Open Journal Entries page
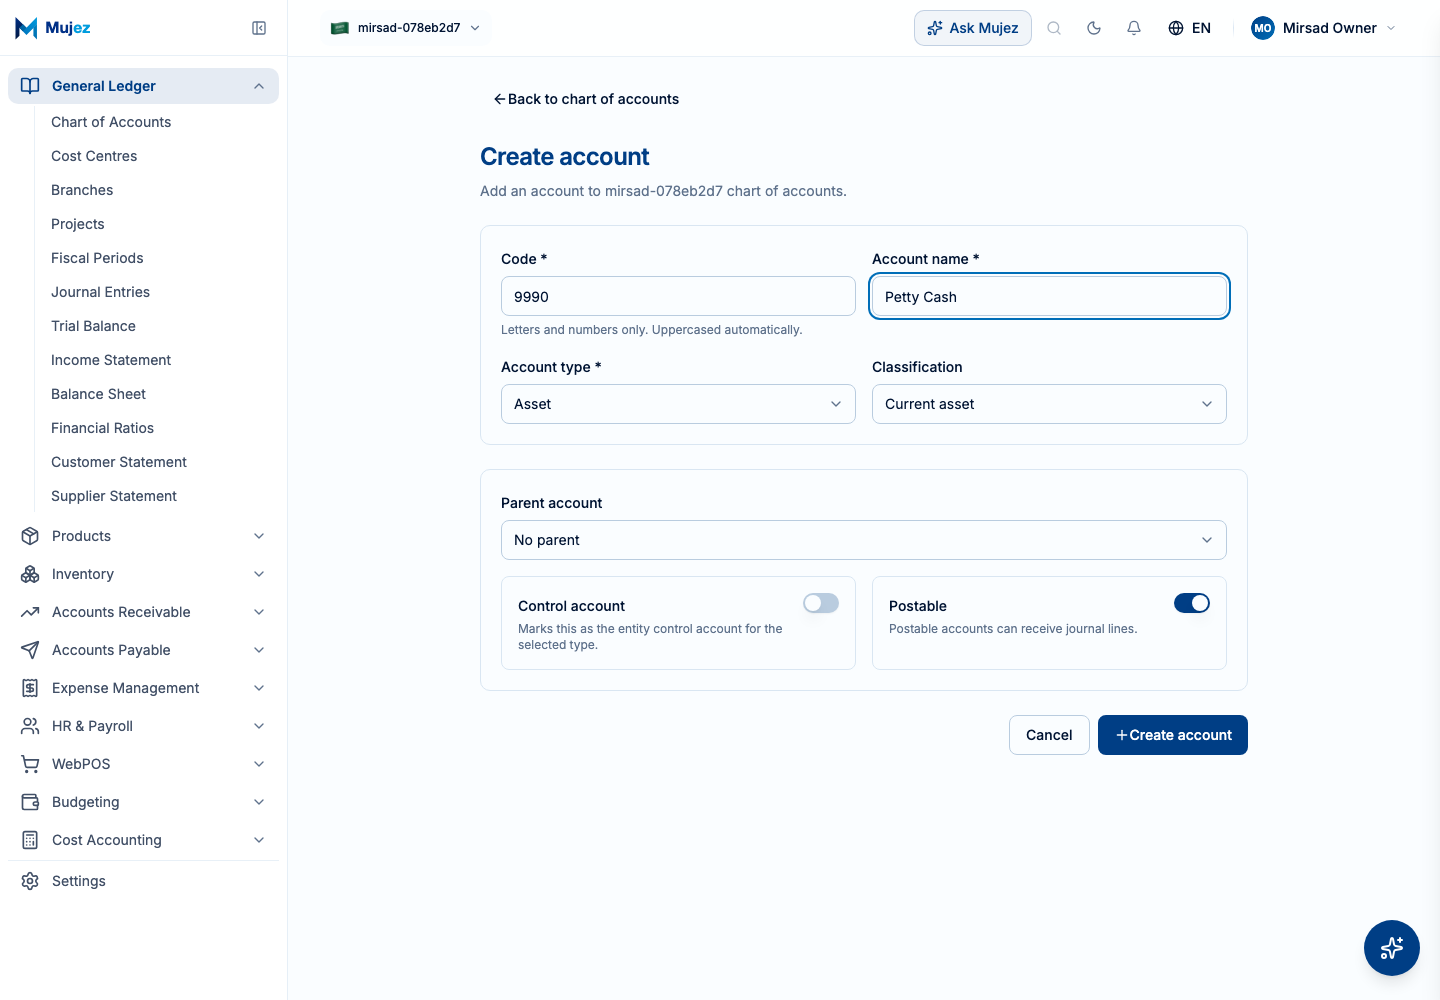1440x1000 pixels. (x=100, y=292)
